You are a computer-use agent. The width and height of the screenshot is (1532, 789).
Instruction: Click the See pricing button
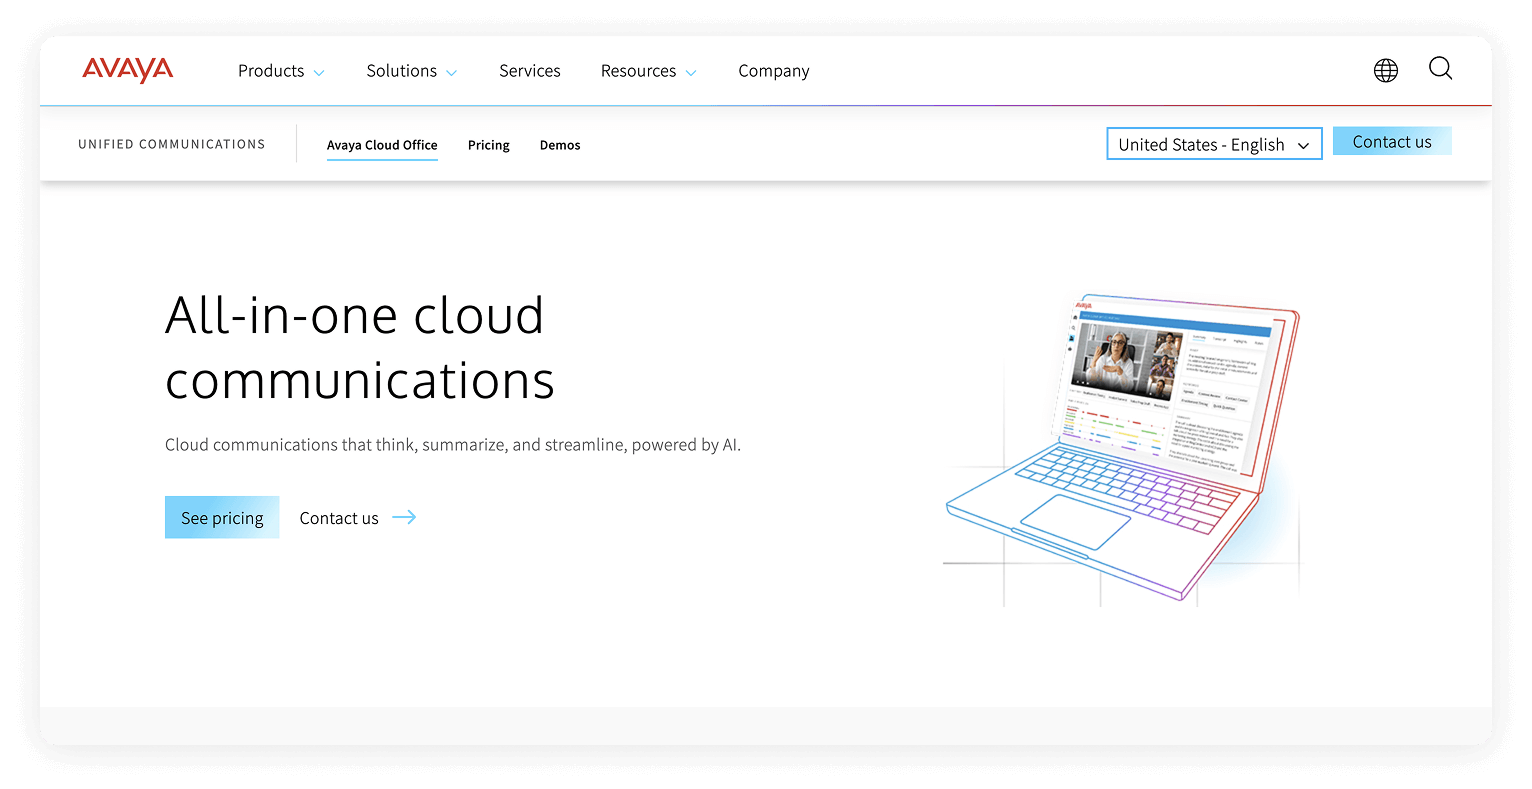click(222, 517)
